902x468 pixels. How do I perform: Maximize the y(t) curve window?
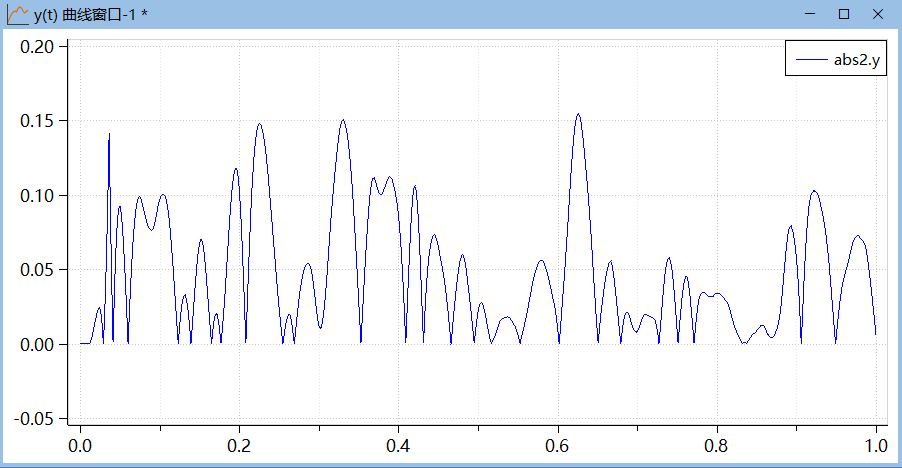pyautogui.click(x=844, y=14)
